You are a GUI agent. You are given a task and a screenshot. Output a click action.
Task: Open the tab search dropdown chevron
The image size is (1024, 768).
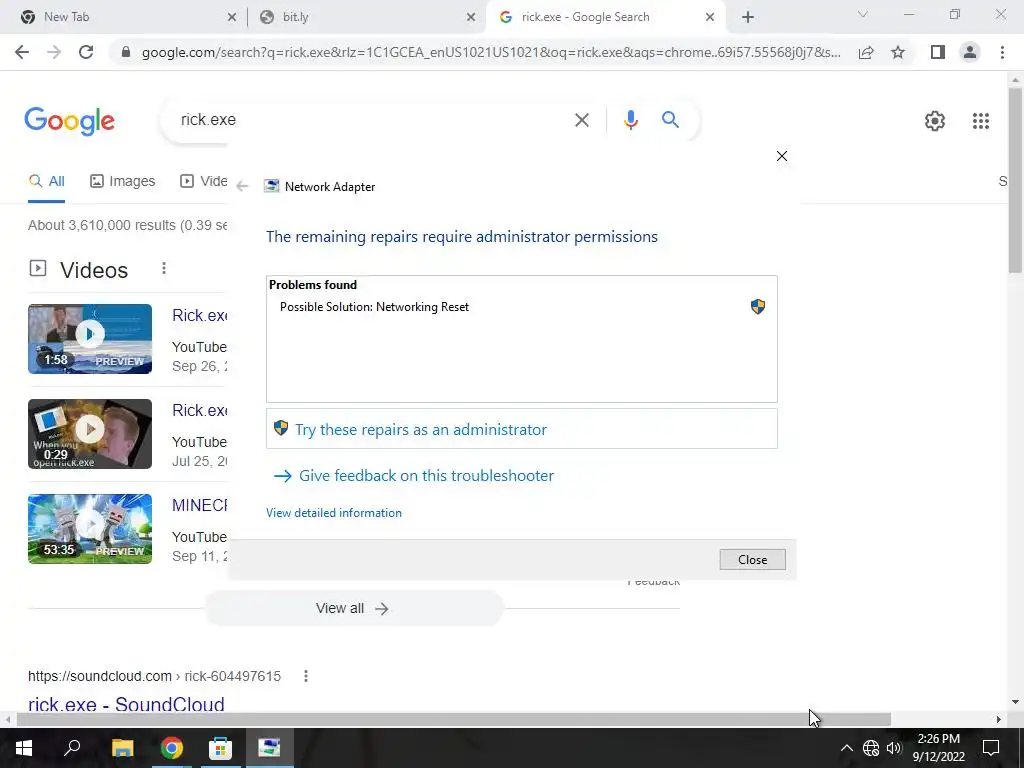click(862, 14)
